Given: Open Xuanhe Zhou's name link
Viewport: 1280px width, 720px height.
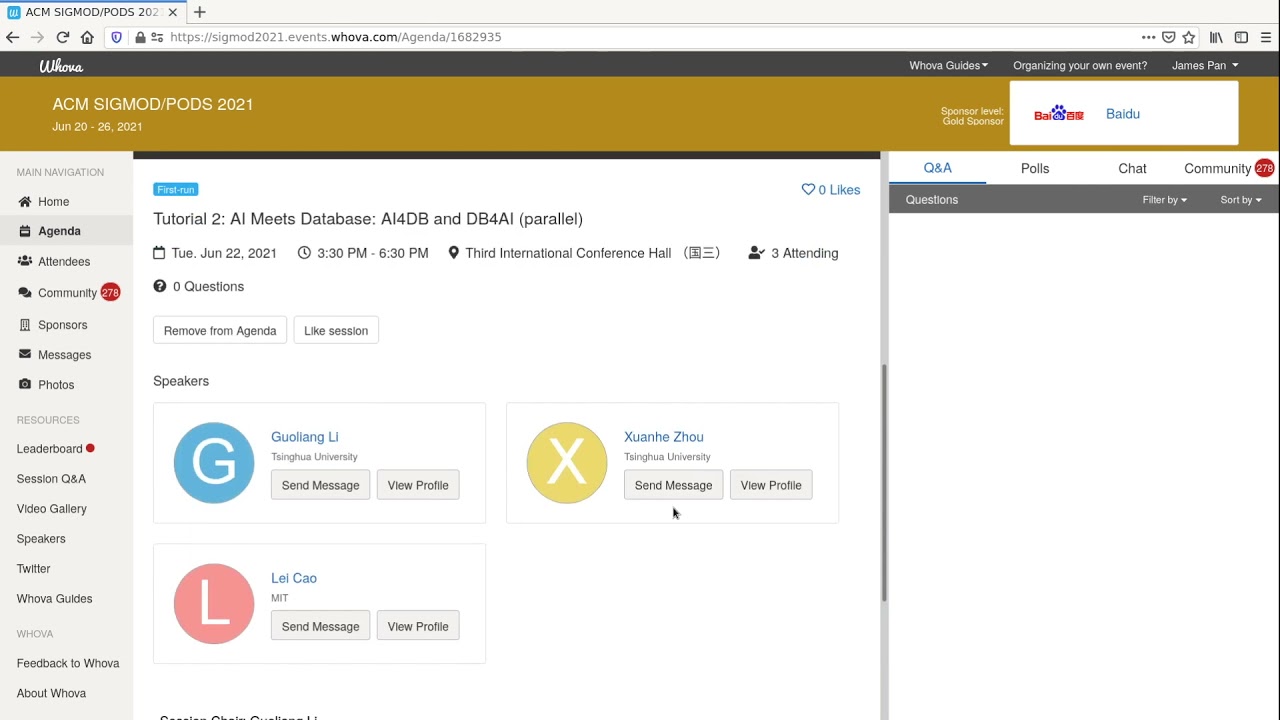Looking at the screenshot, I should click(x=664, y=437).
